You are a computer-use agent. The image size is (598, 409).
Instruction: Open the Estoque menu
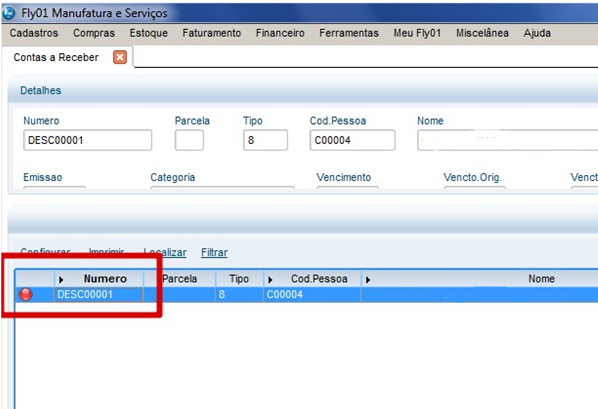148,33
